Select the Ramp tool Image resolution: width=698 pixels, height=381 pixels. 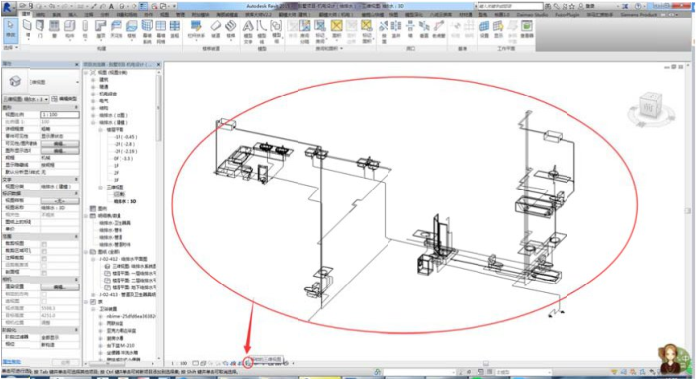pyautogui.click(x=215, y=29)
